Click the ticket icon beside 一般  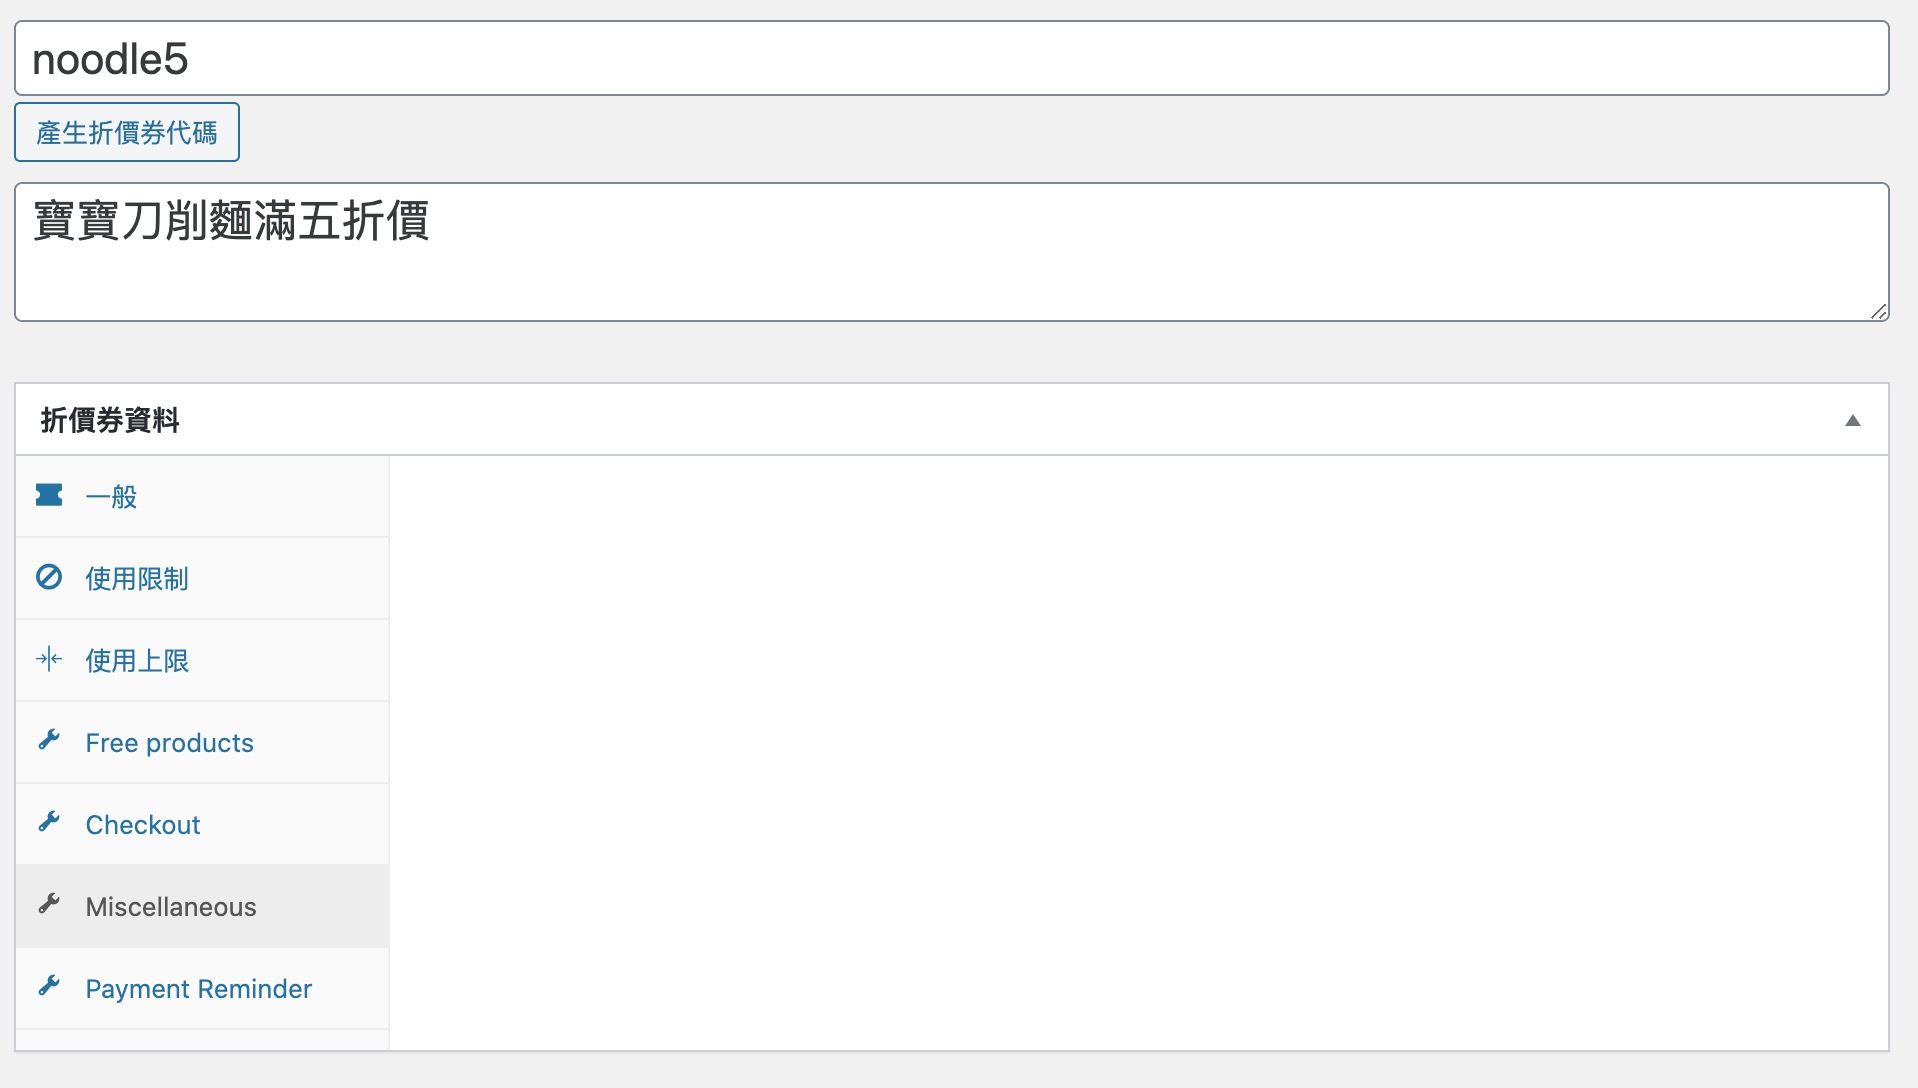[49, 495]
